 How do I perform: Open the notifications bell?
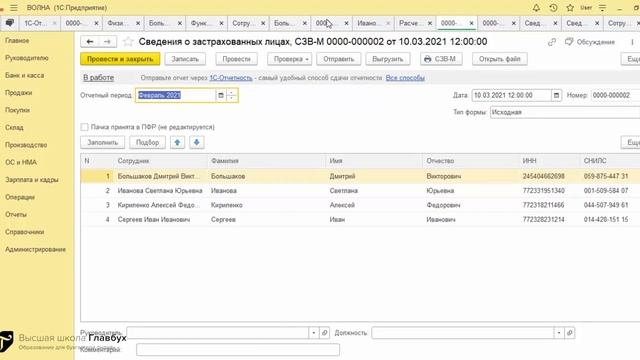pos(536,8)
